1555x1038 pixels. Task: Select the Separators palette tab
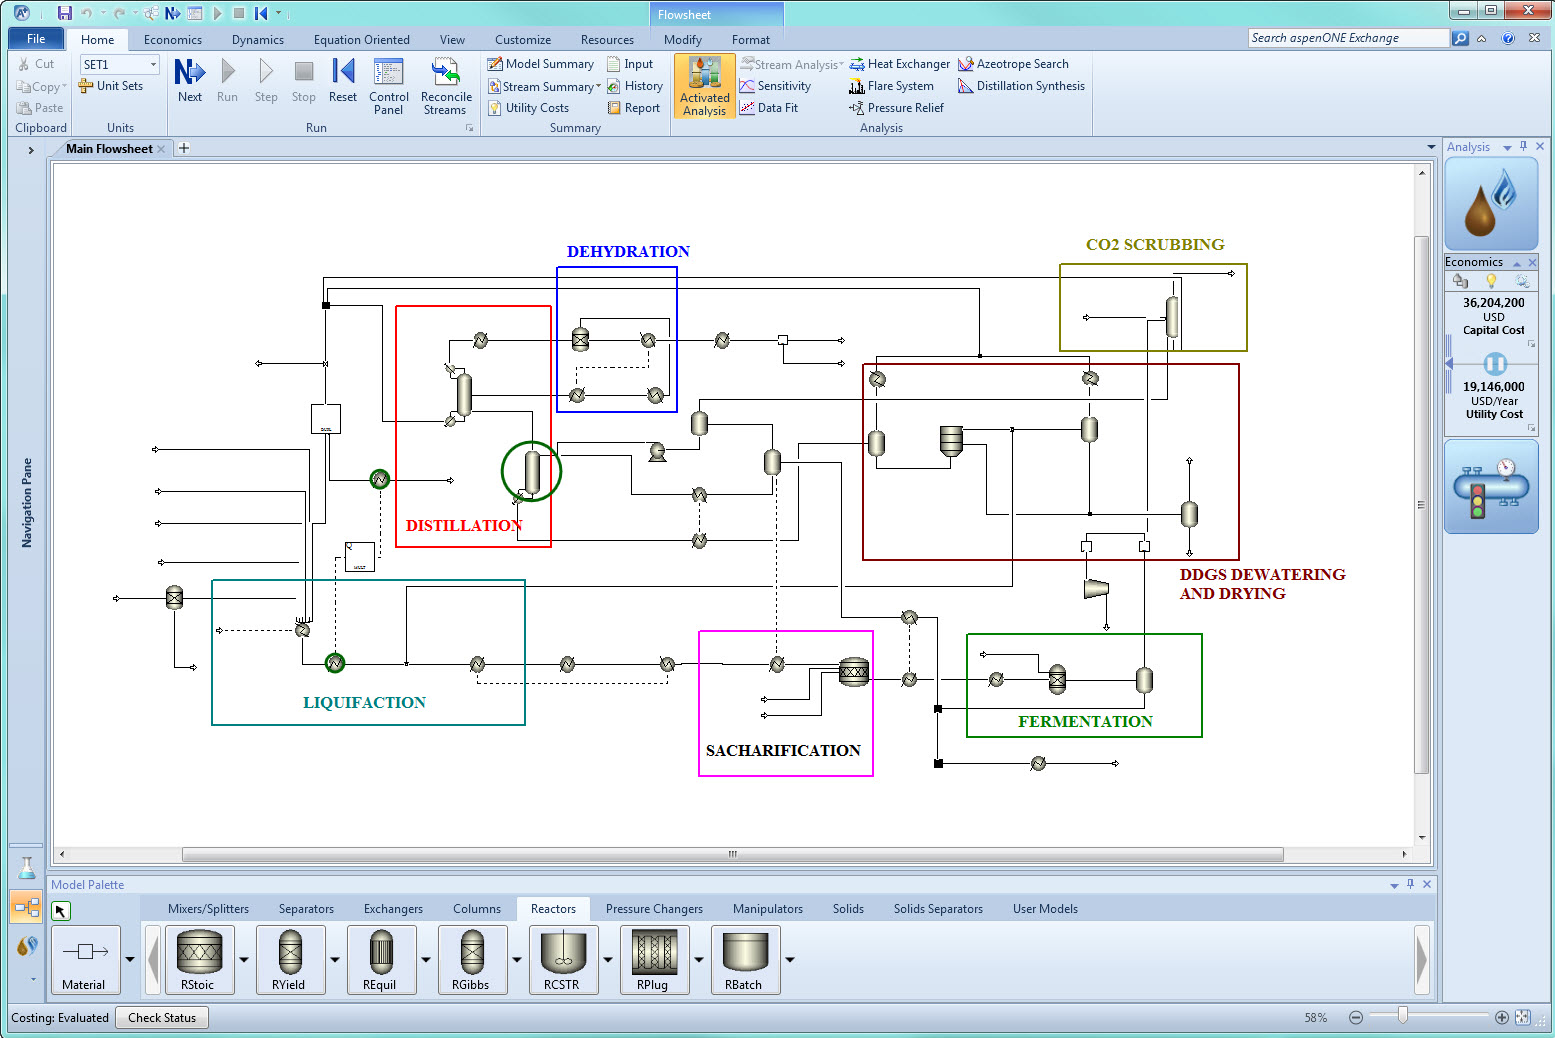[306, 909]
